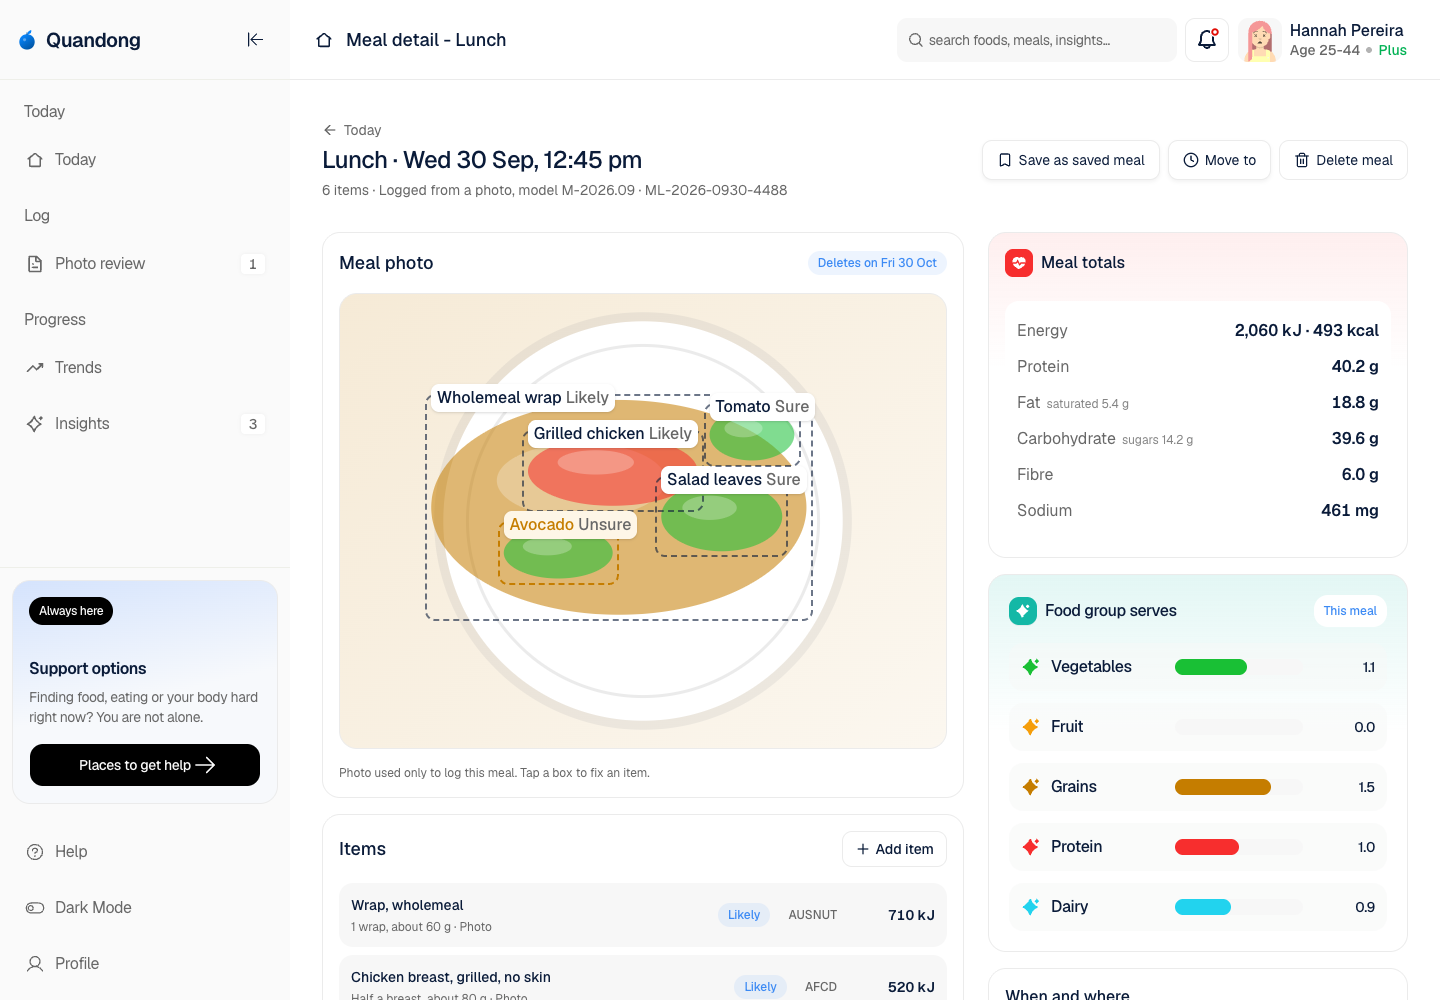Image resolution: width=1440 pixels, height=1000 pixels.
Task: Click the search magnifier icon
Action: coord(916,40)
